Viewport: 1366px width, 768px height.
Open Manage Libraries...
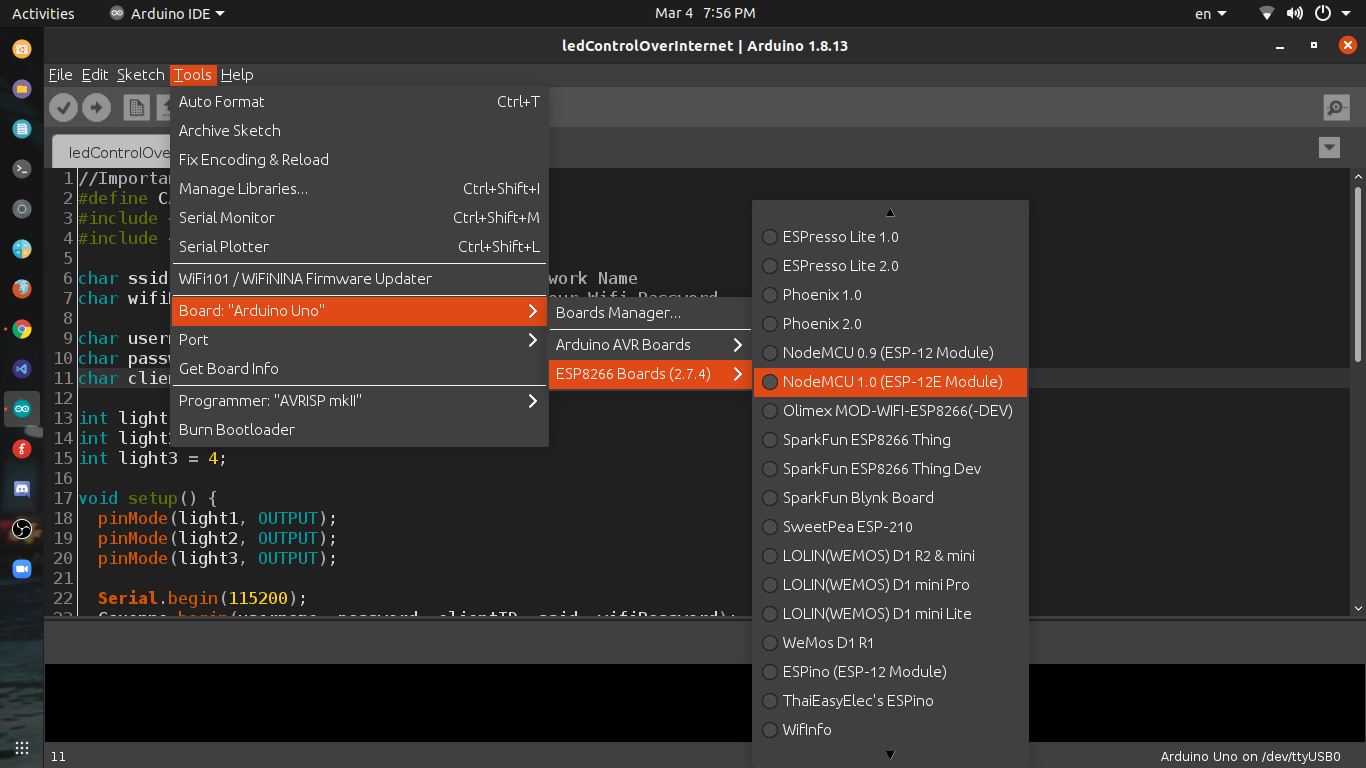[x=359, y=189]
